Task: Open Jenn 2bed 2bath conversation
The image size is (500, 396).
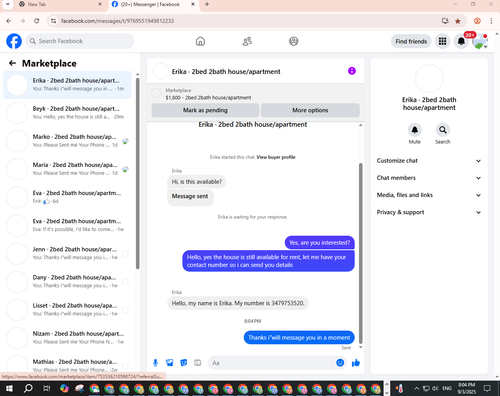Action: pyautogui.click(x=68, y=253)
